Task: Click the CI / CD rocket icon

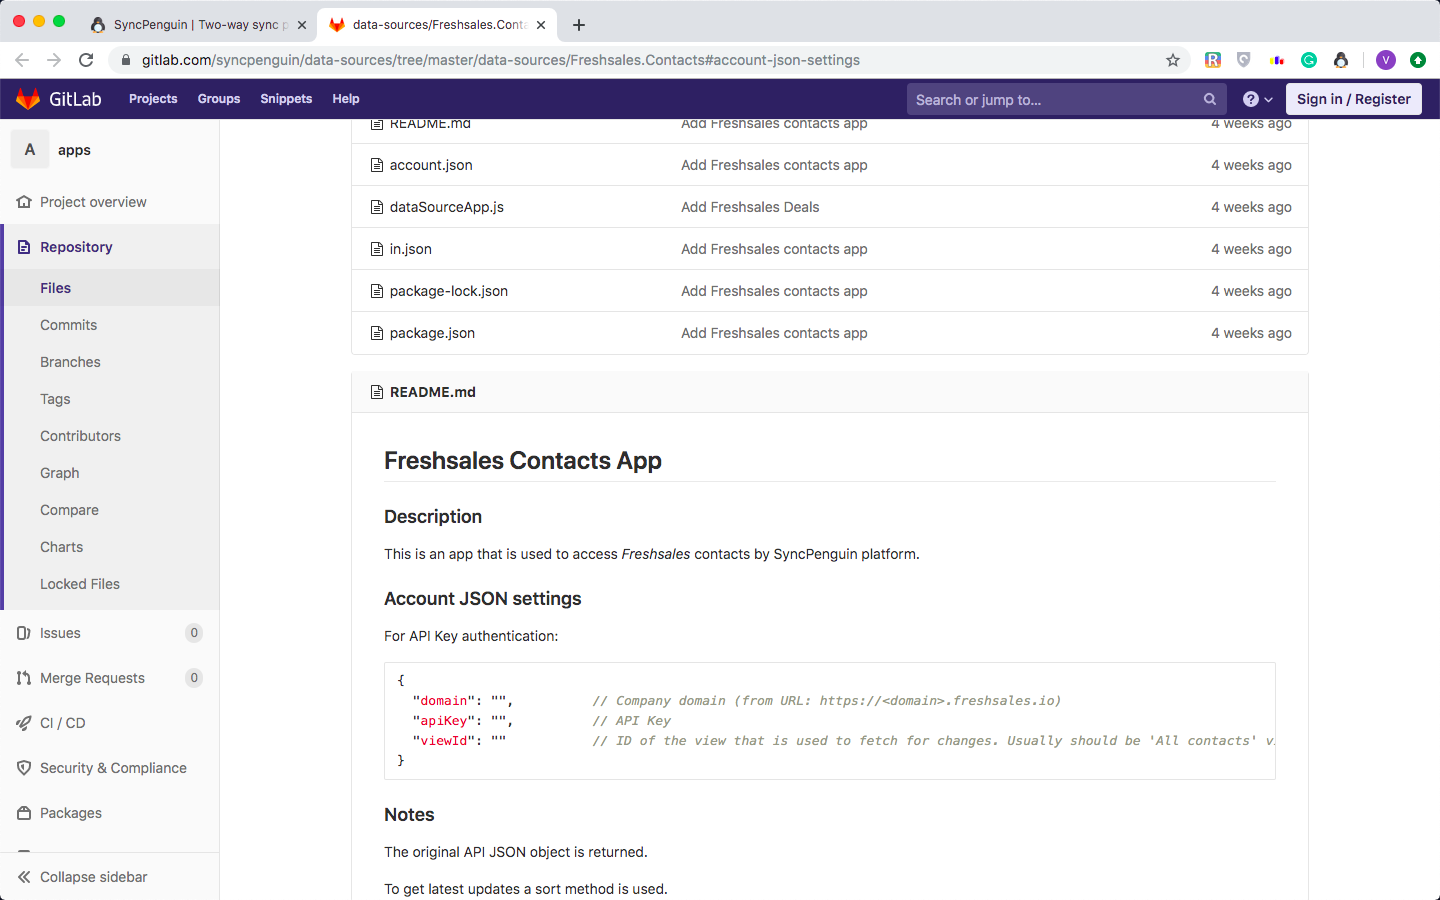Action: [x=24, y=723]
